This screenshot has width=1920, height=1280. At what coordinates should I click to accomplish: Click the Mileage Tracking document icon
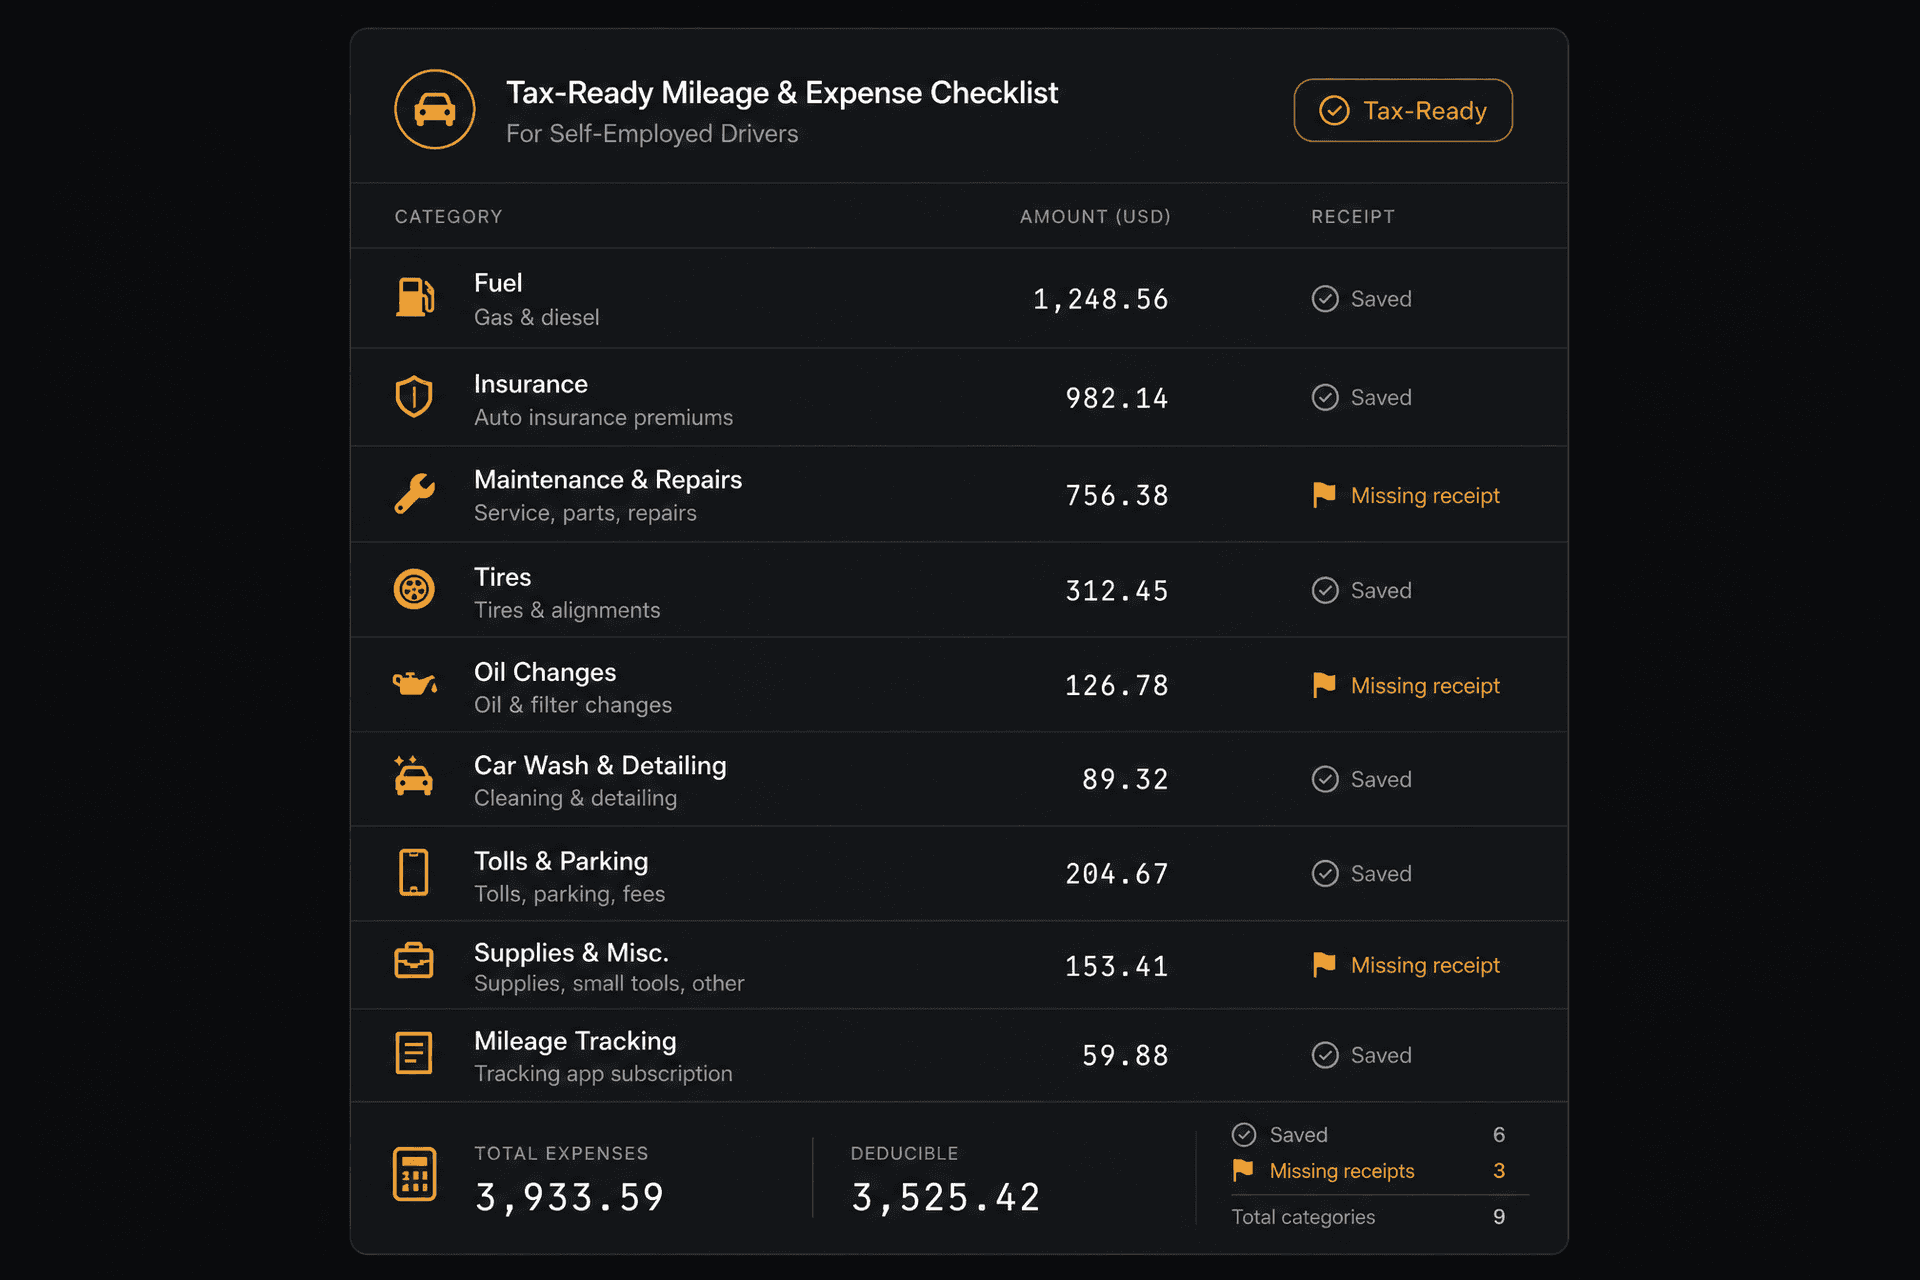tap(414, 1053)
